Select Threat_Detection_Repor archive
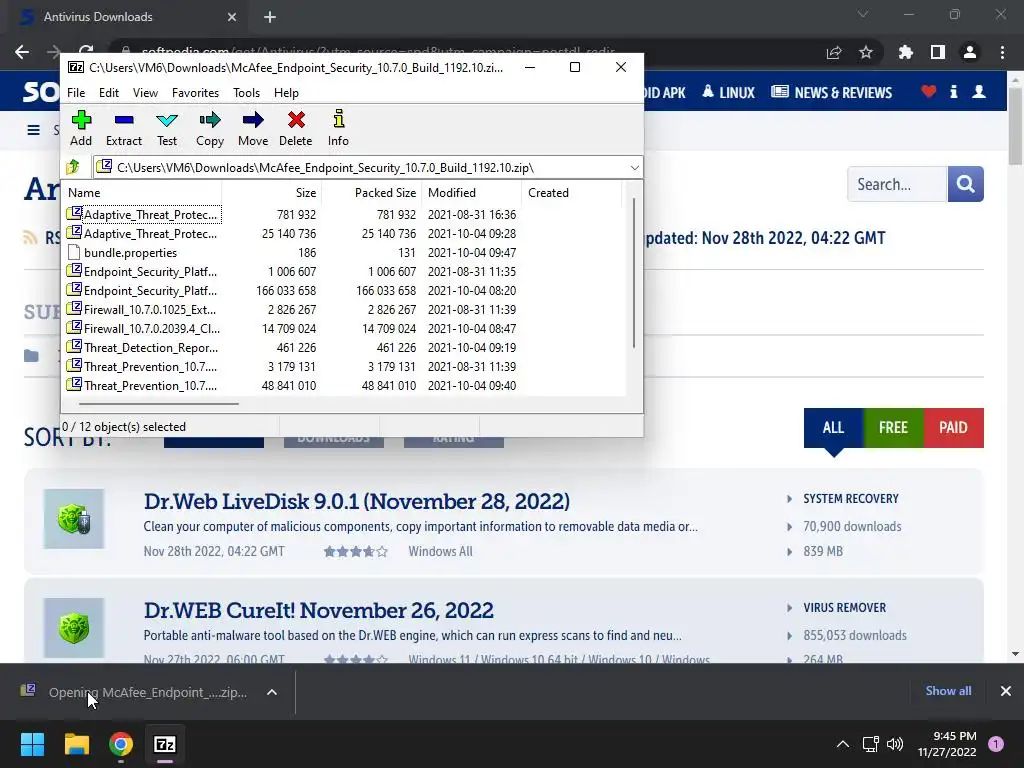 pos(143,347)
